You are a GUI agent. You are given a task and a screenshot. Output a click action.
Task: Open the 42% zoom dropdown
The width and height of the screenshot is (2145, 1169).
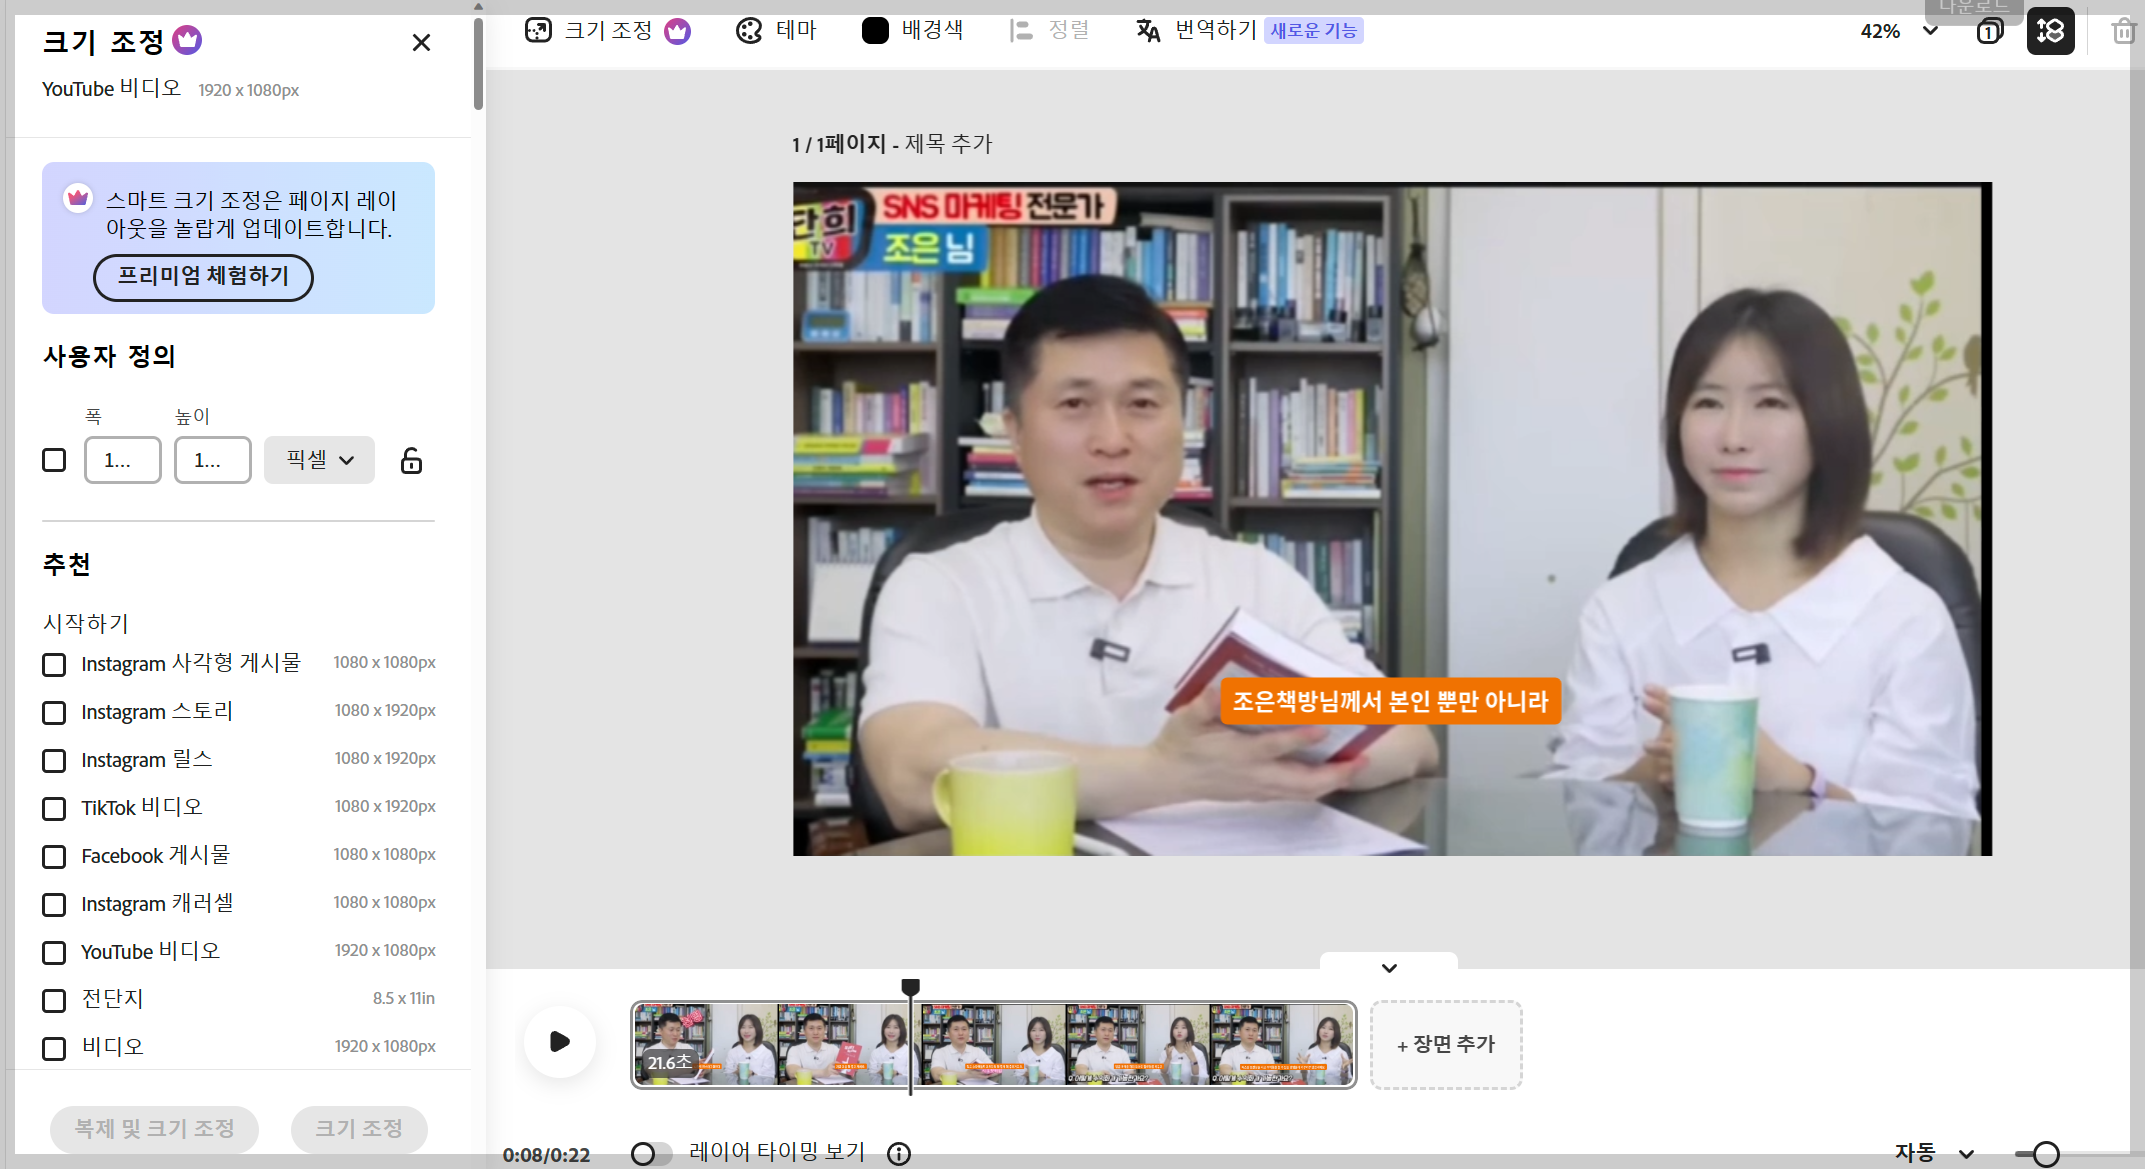click(x=1899, y=31)
